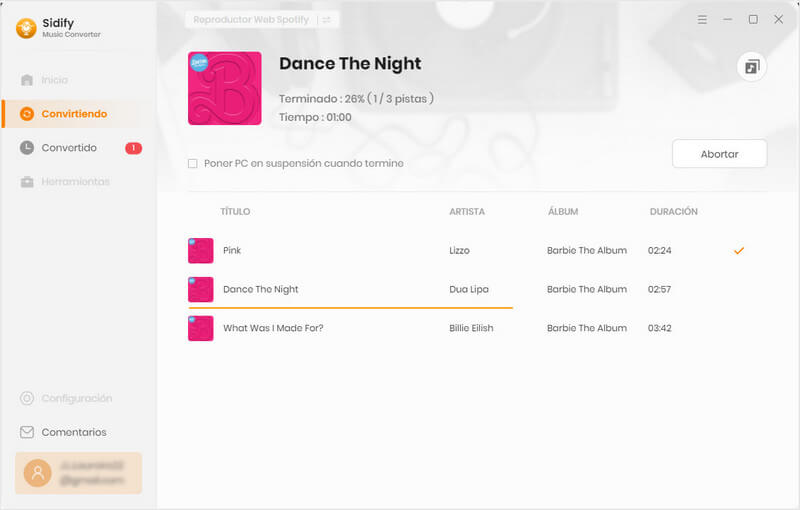Close the Sidify window
The width and height of the screenshot is (800, 510).
(x=779, y=19)
